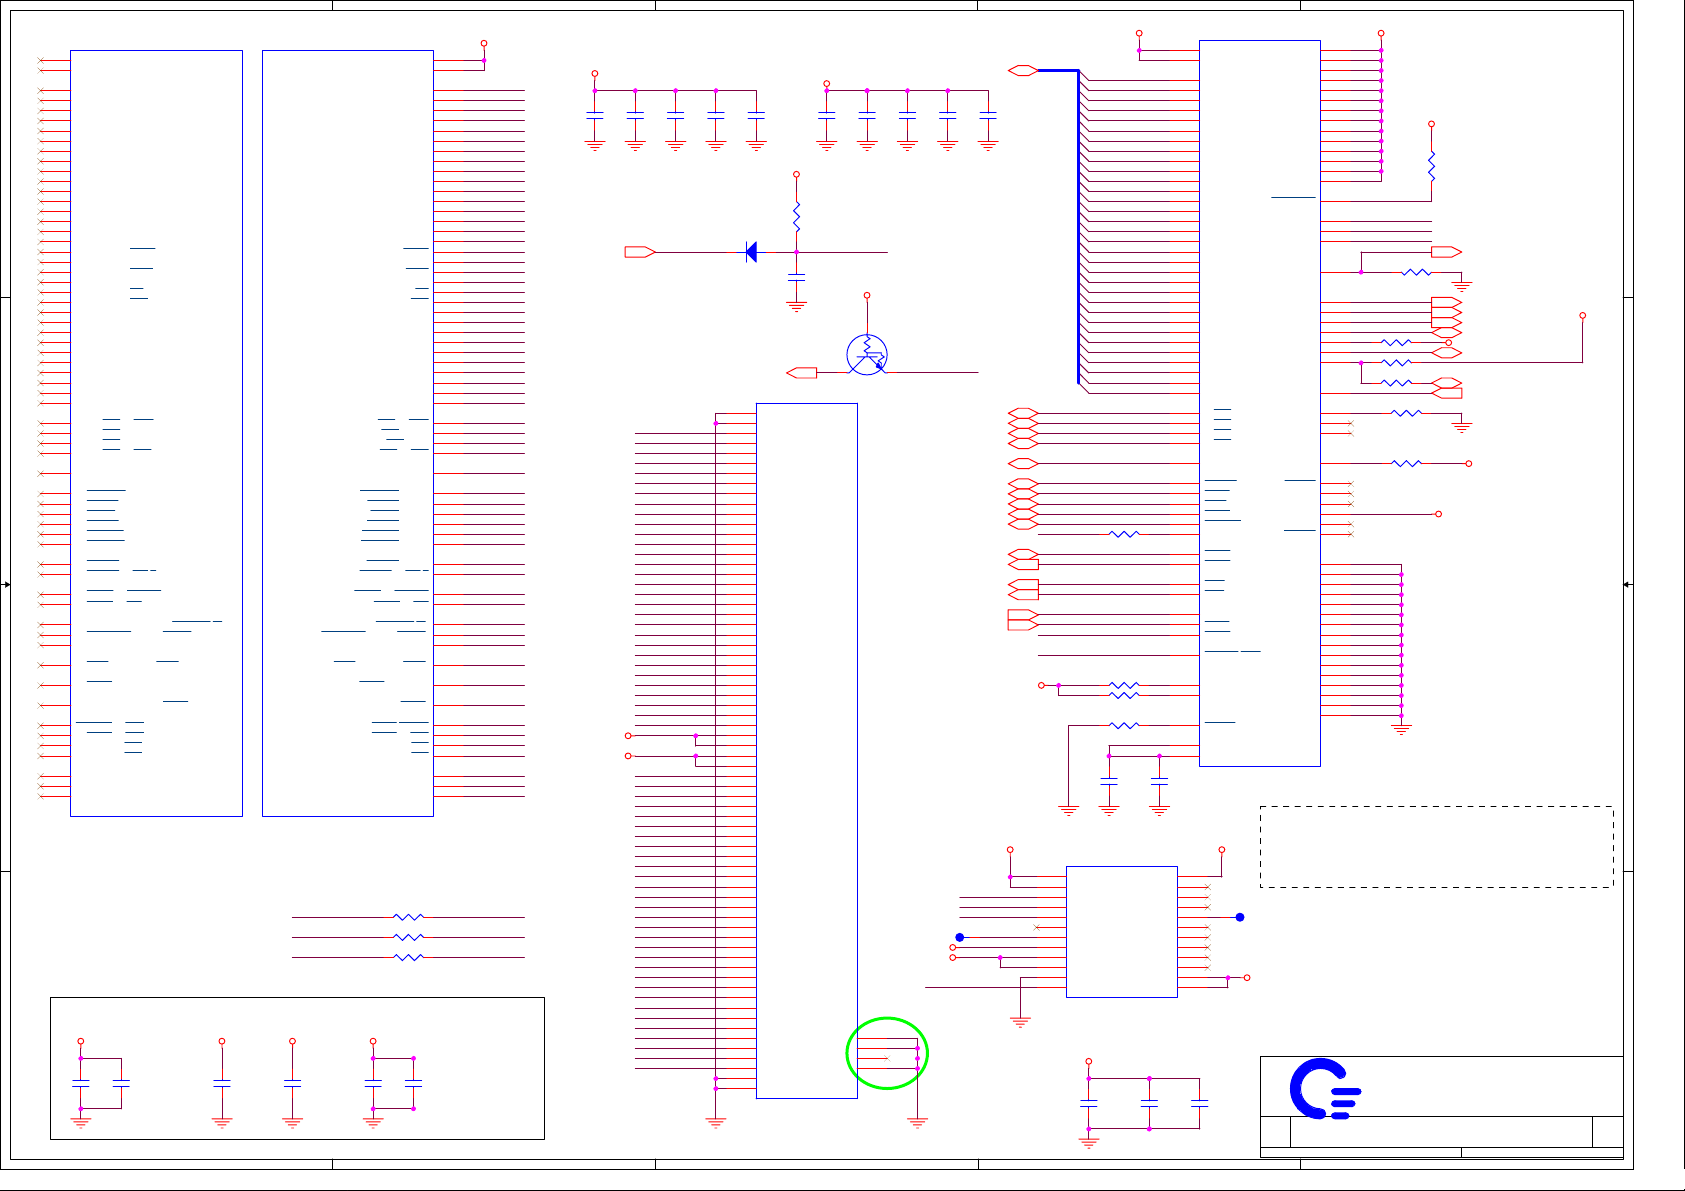
Task: Select the top resistor of the three stacked resistors
Action: click(409, 917)
